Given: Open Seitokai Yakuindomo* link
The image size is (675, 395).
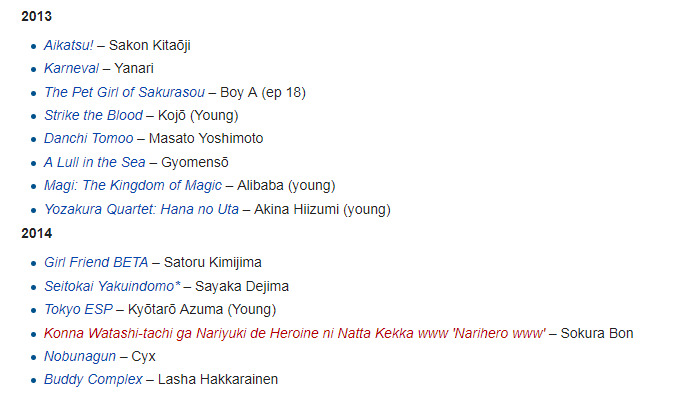Looking at the screenshot, I should pos(112,286).
